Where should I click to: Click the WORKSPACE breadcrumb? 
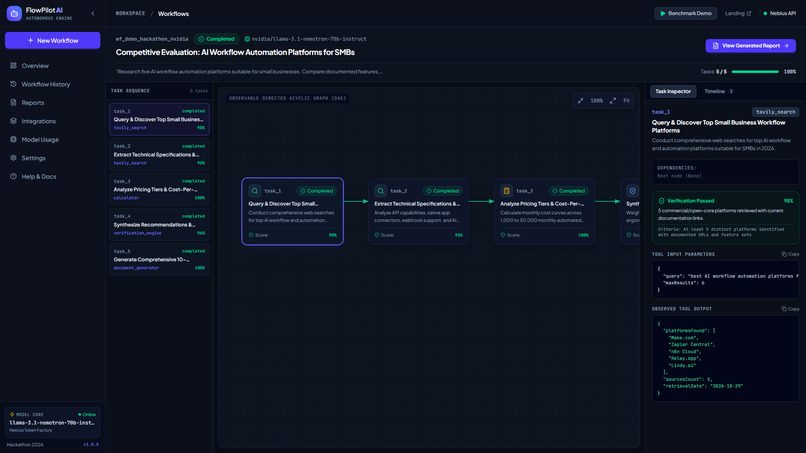point(130,13)
